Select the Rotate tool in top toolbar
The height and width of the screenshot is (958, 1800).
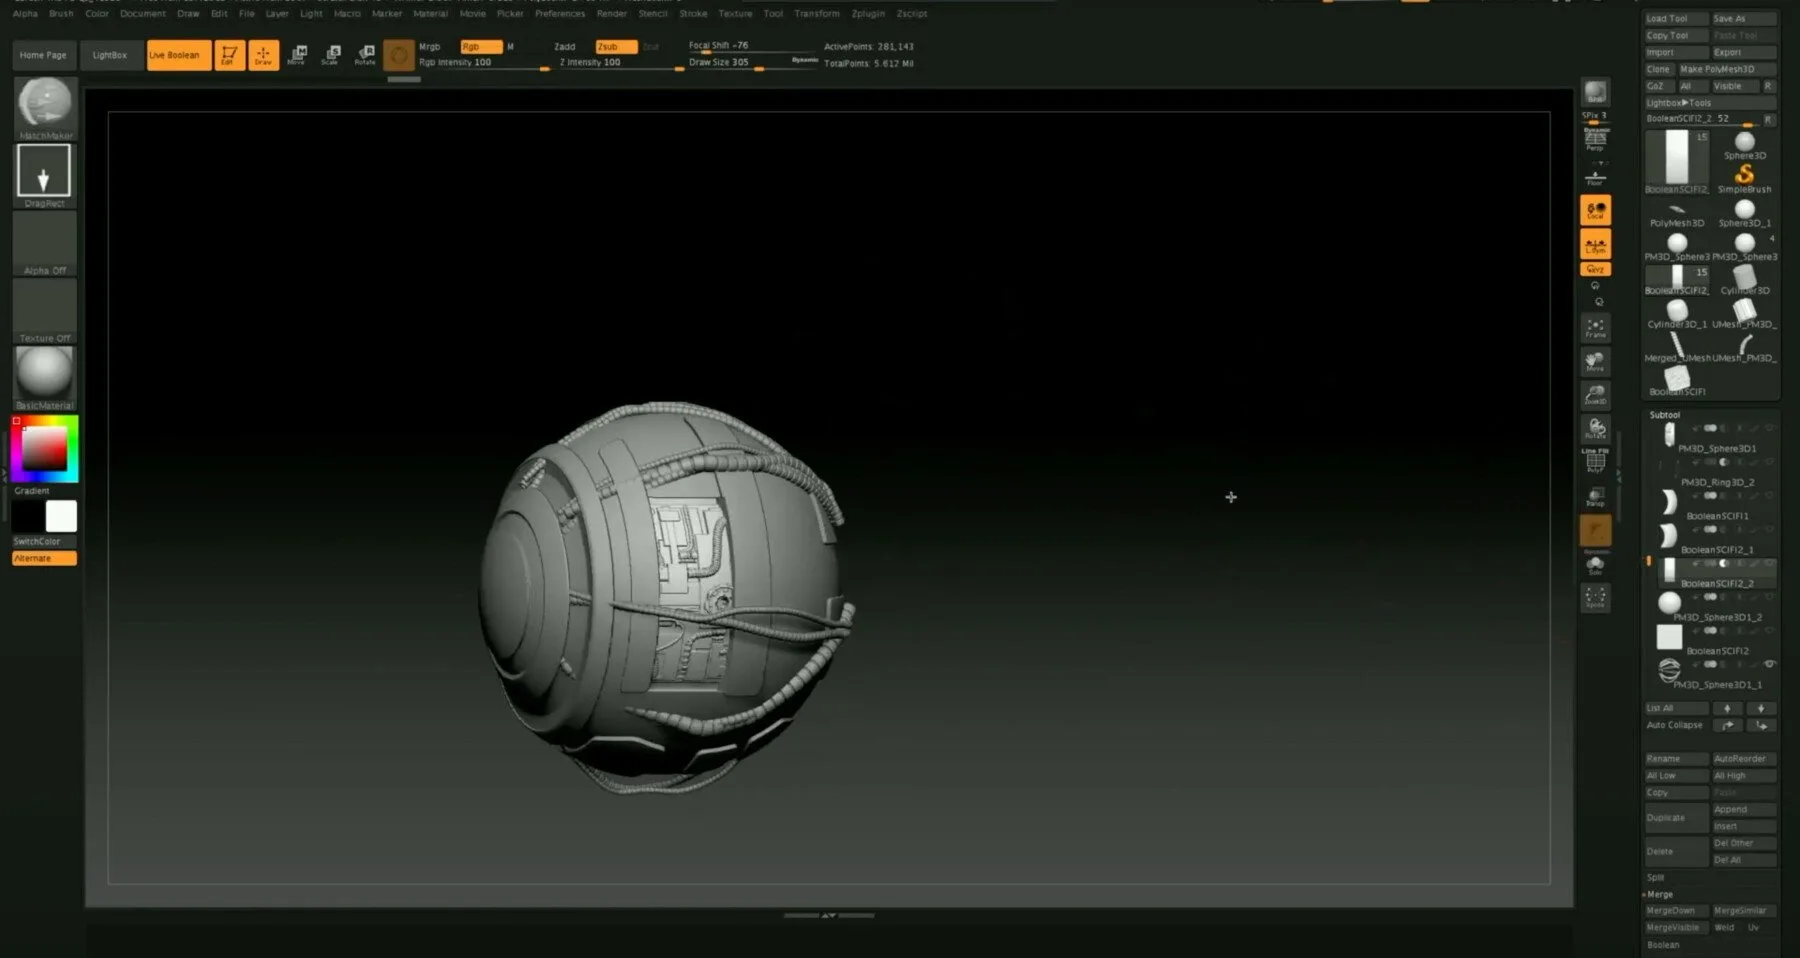click(x=365, y=55)
